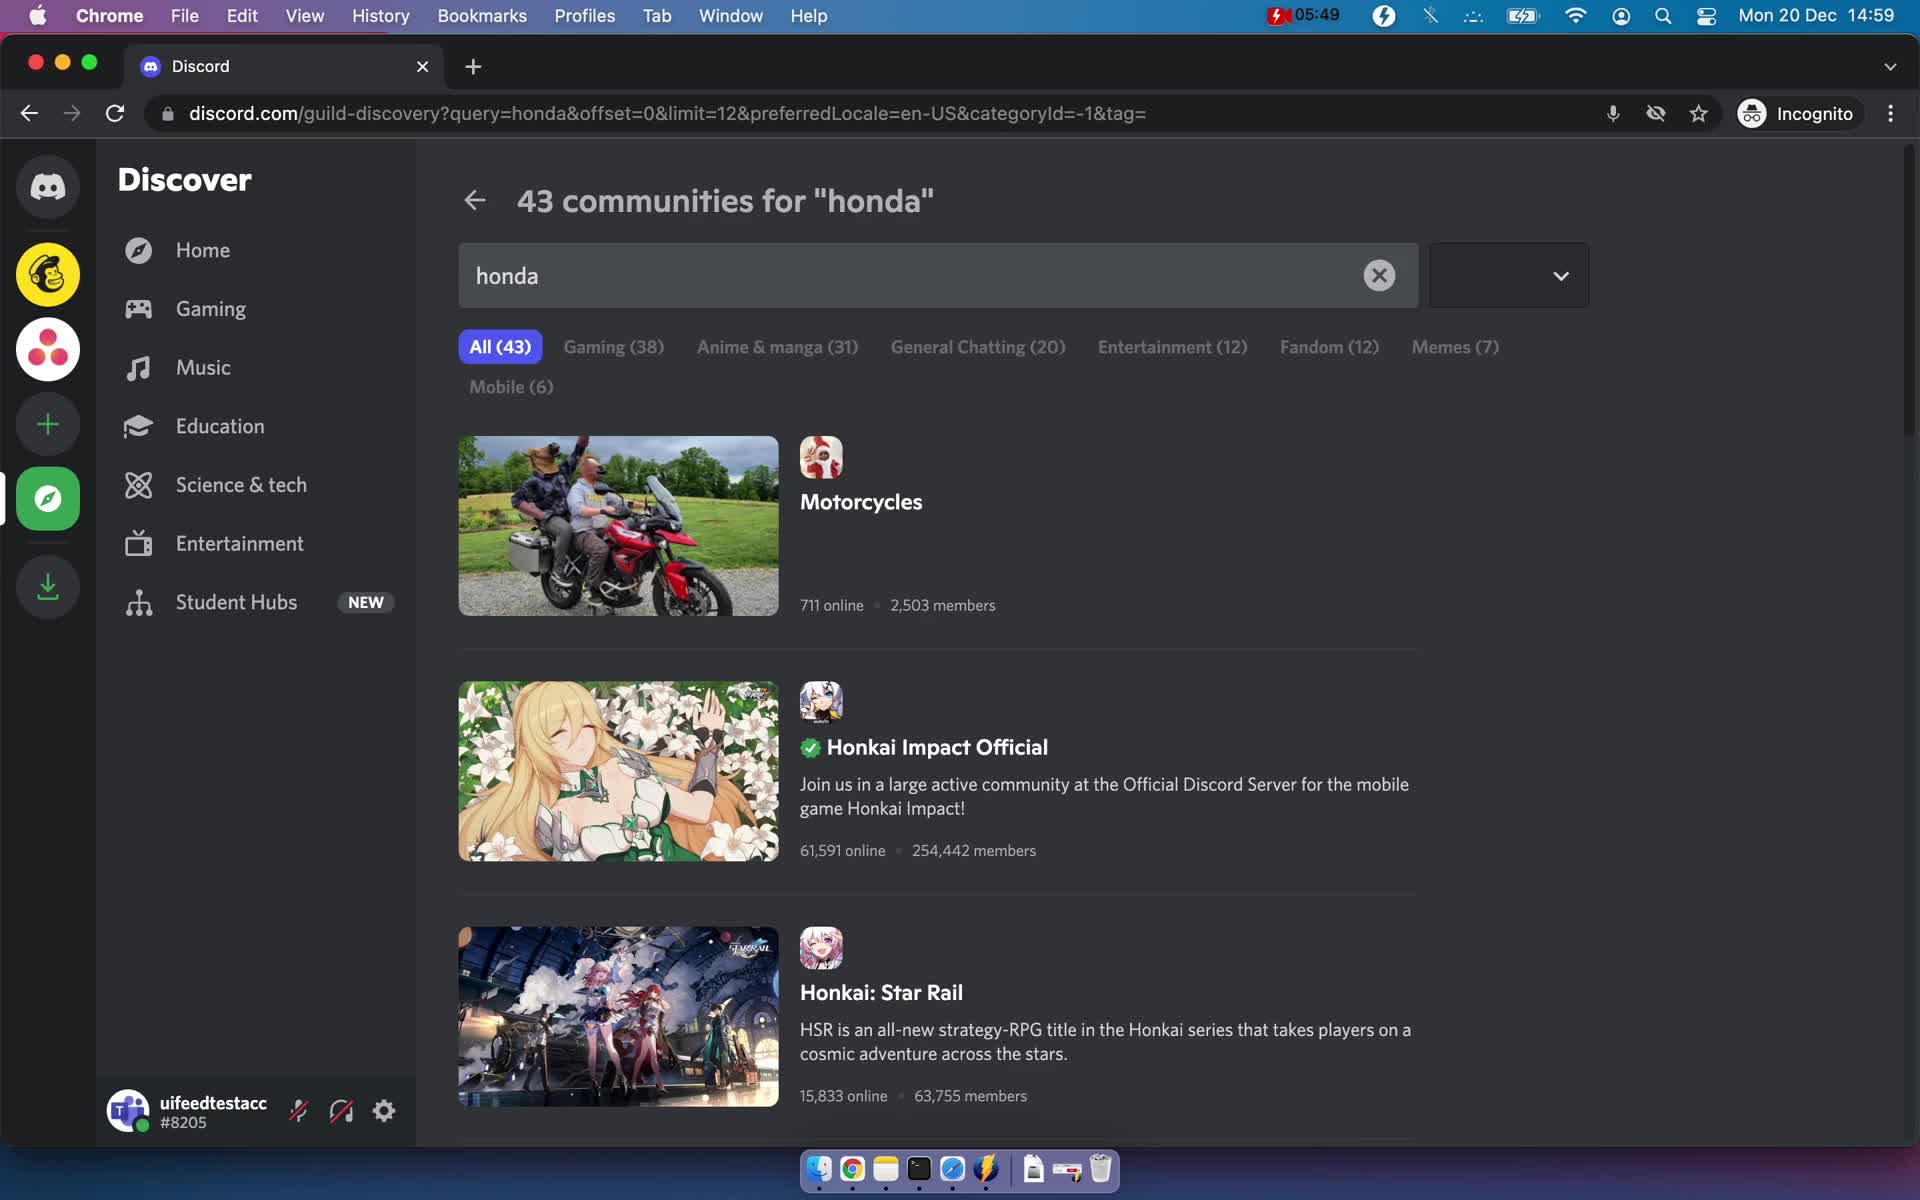Open Trash from the Dock
This screenshot has height=1200, width=1920.
1100,1169
